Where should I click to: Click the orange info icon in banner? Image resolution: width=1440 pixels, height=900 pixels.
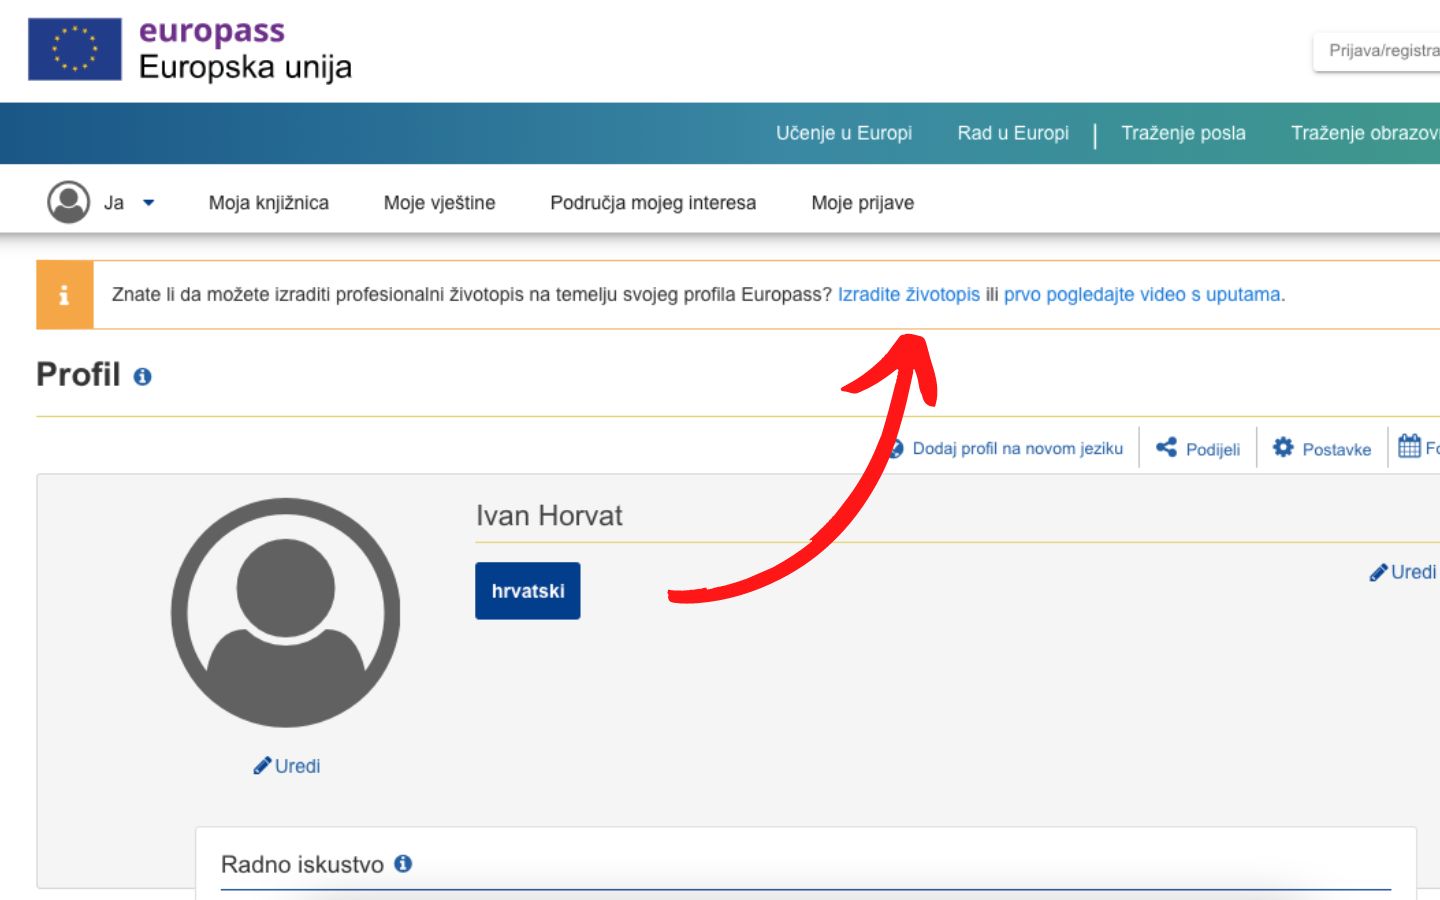65,295
